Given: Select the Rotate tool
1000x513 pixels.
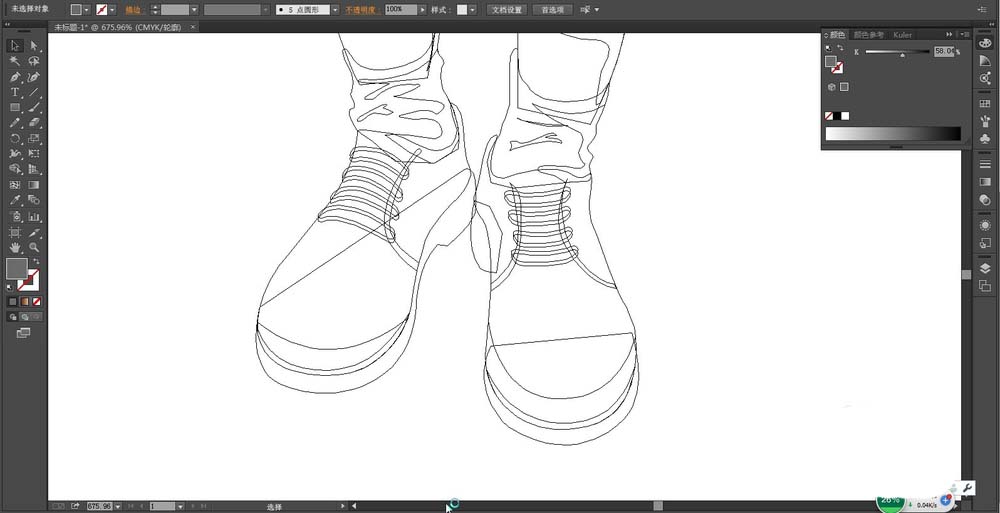Looking at the screenshot, I should 15,138.
